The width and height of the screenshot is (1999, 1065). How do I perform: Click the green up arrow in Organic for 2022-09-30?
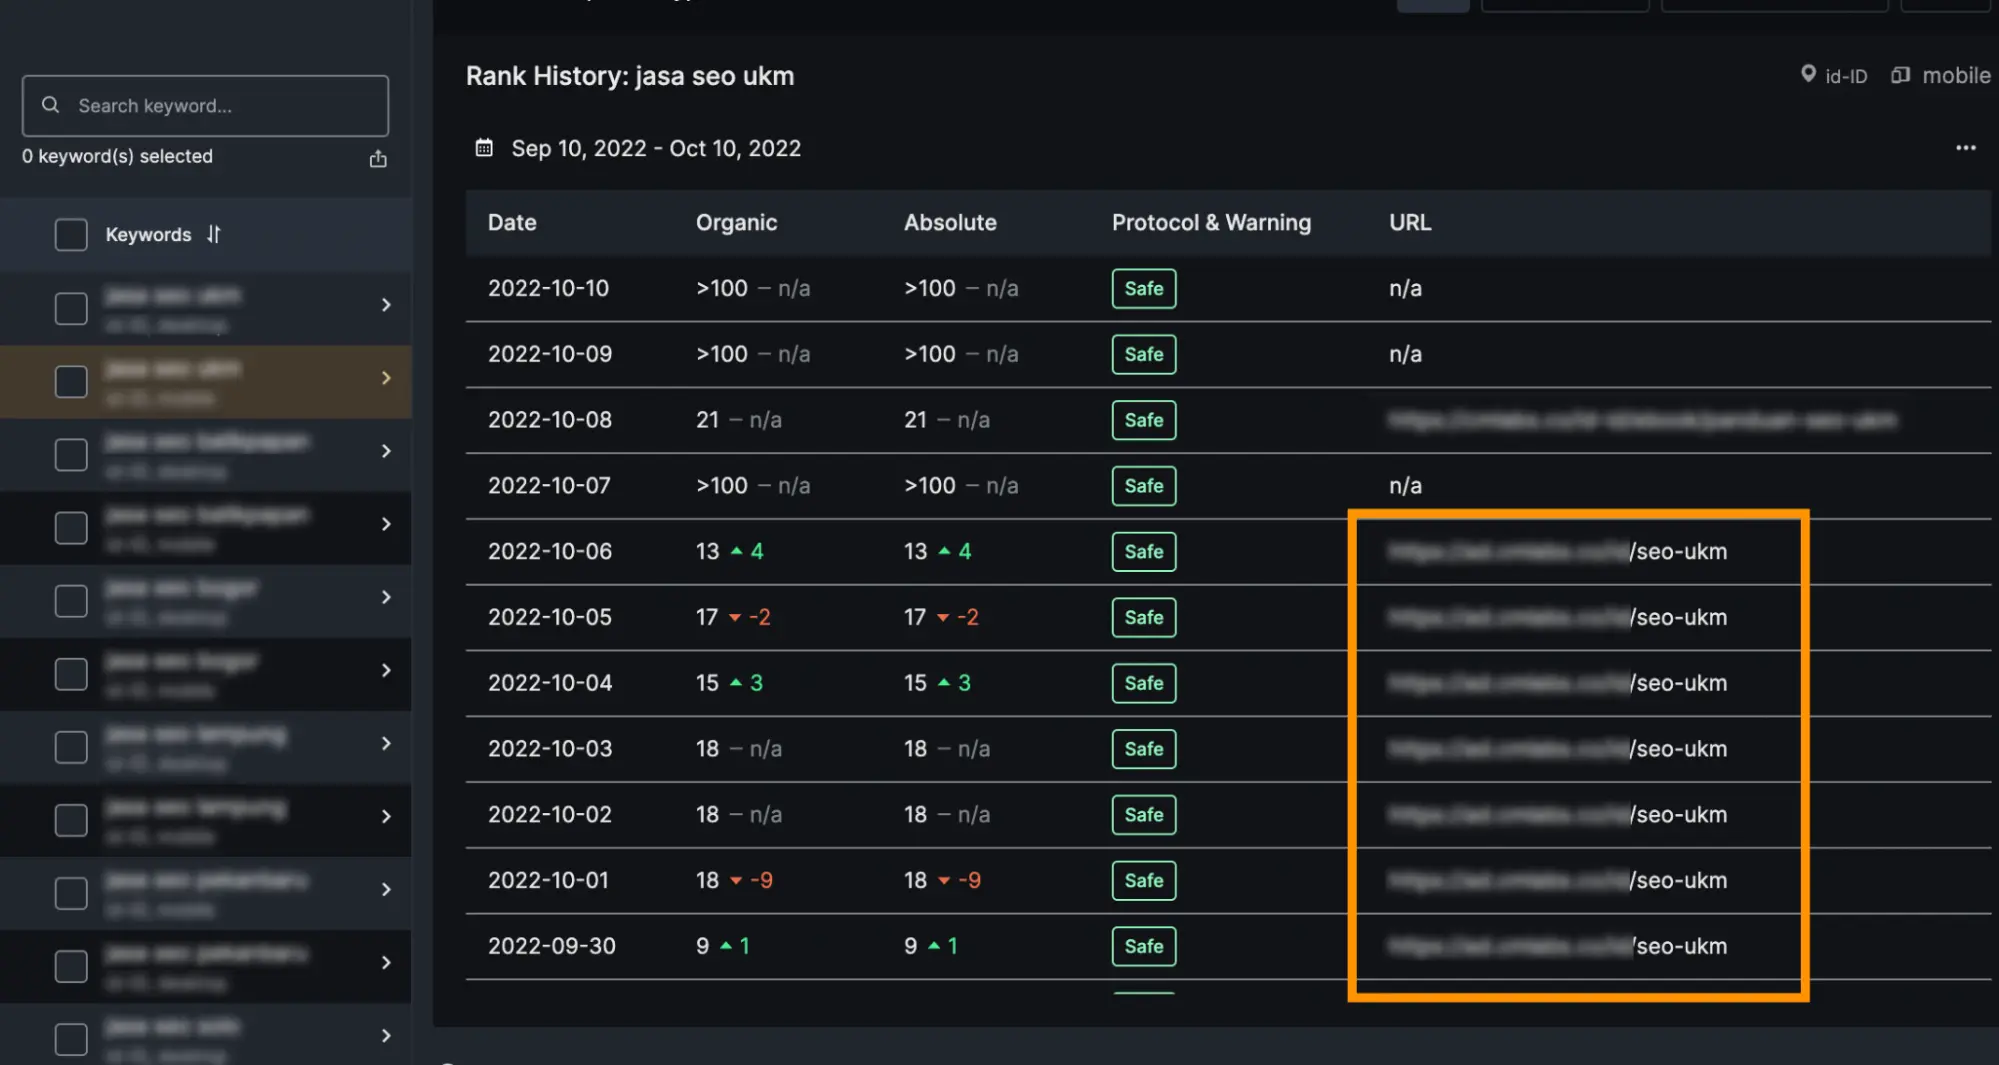(x=726, y=945)
